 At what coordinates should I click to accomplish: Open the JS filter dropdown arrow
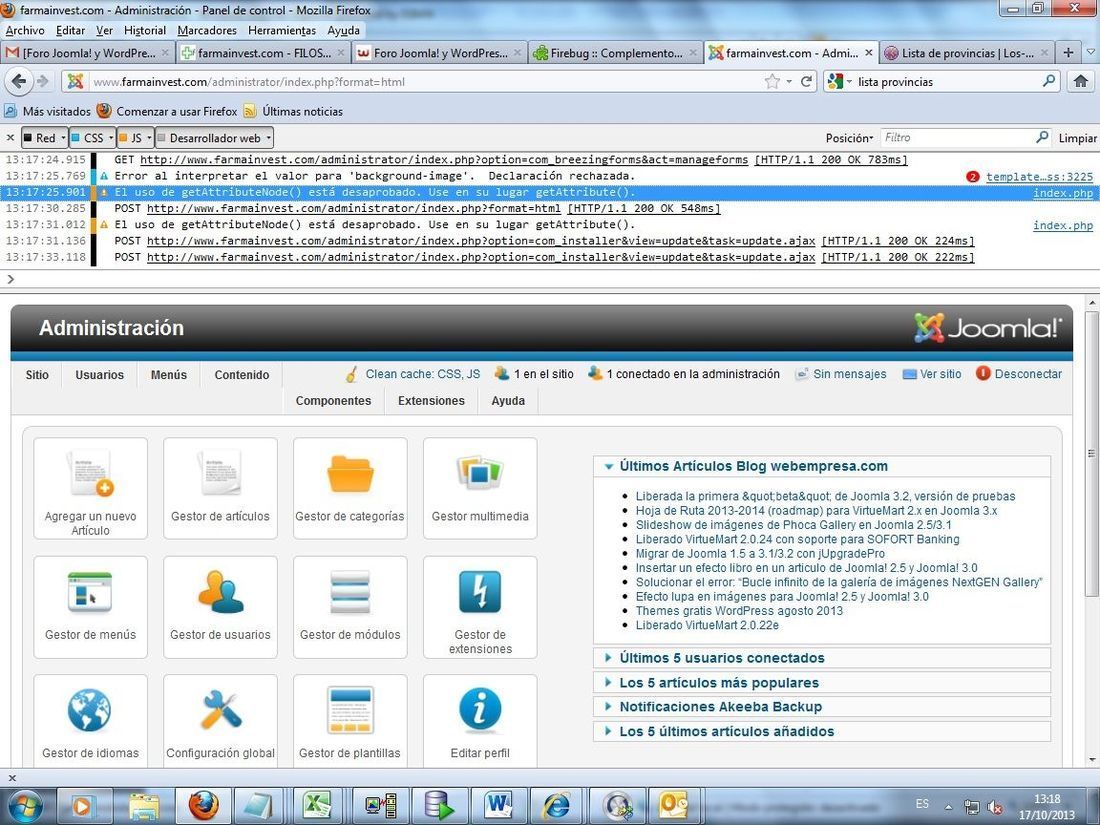click(x=149, y=138)
